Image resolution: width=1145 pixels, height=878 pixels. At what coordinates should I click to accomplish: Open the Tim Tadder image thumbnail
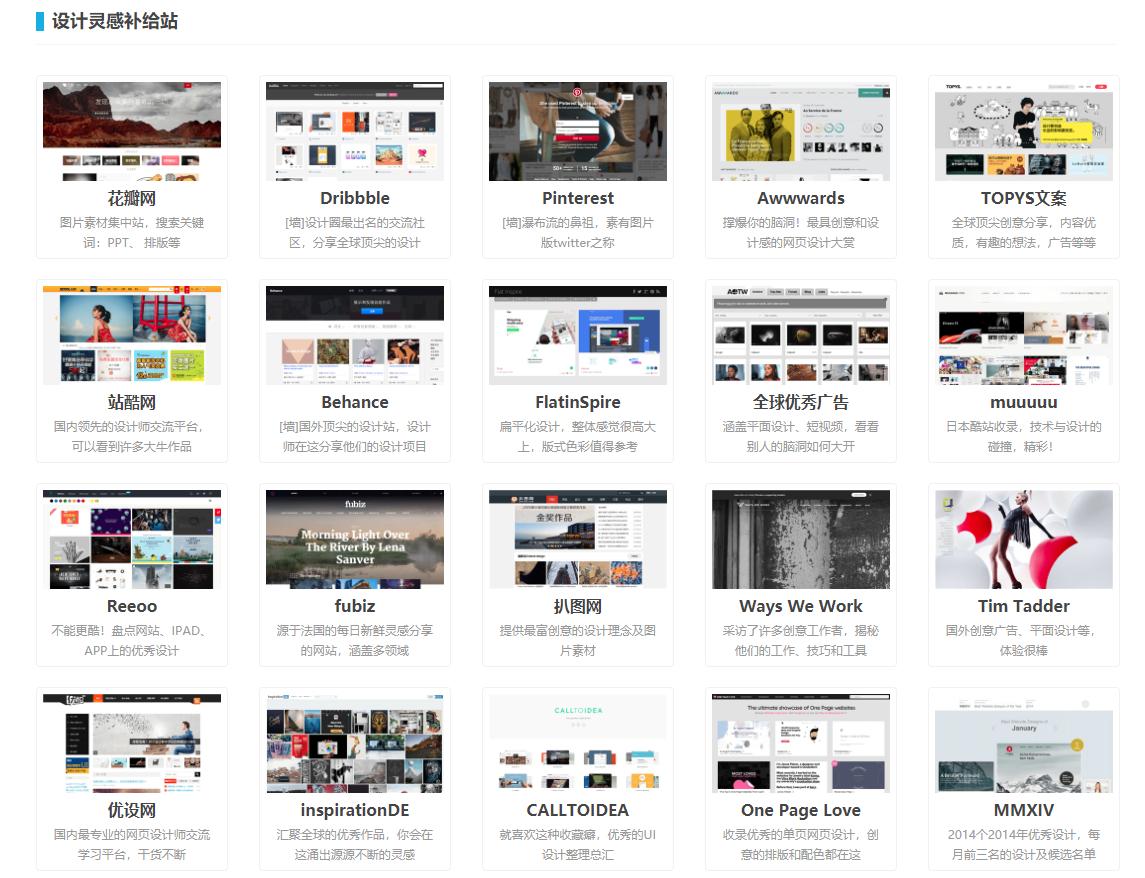1024,539
